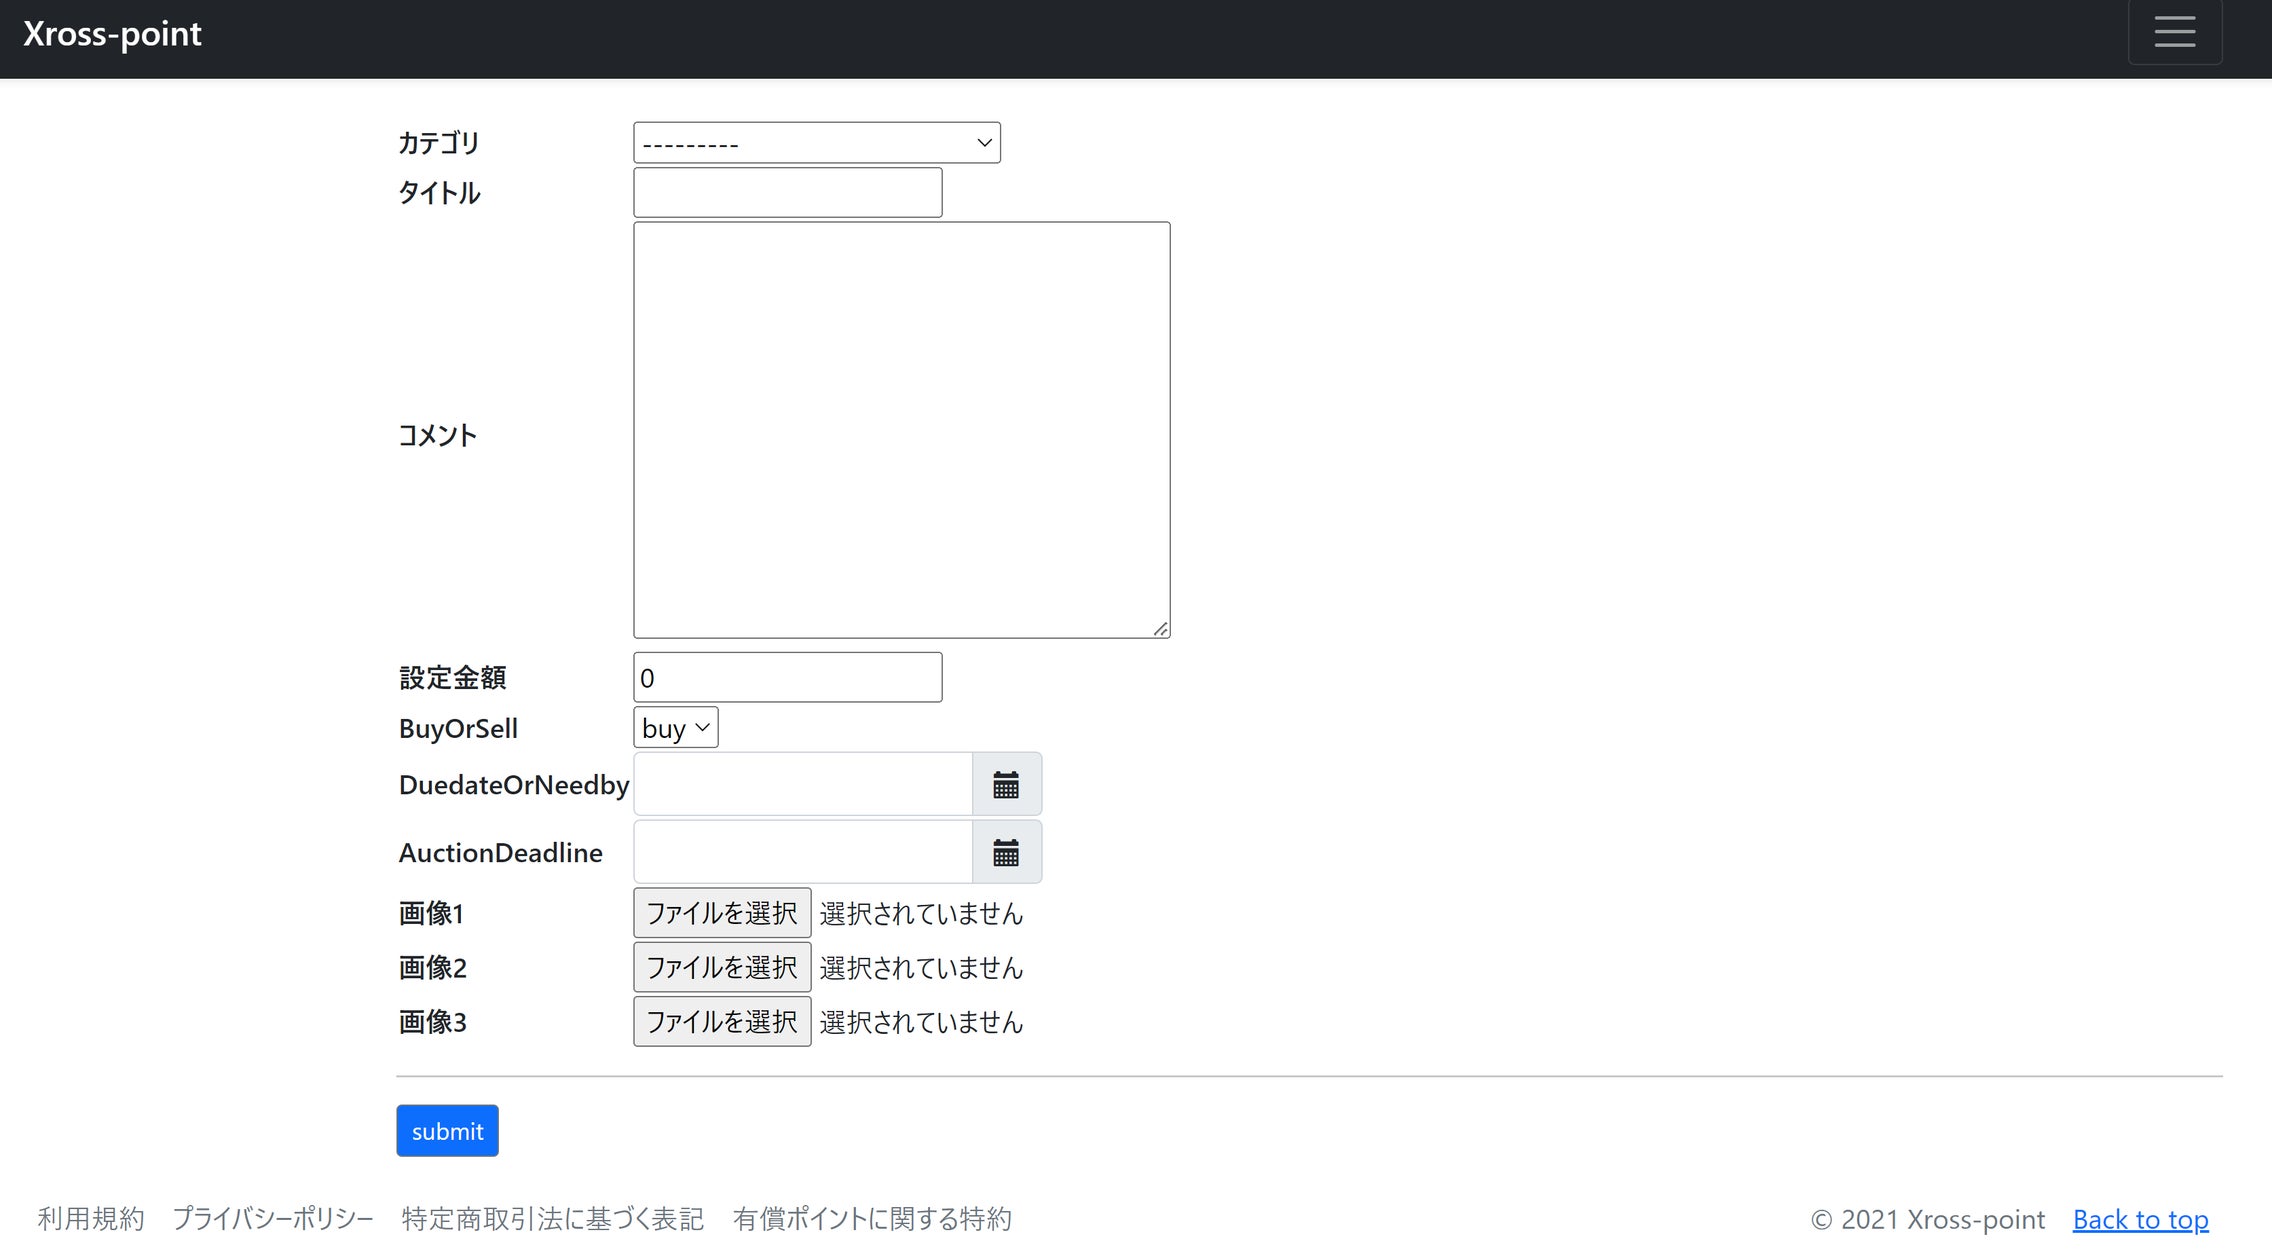Click the タイトル text field
This screenshot has width=2272, height=1260.
pyautogui.click(x=787, y=193)
